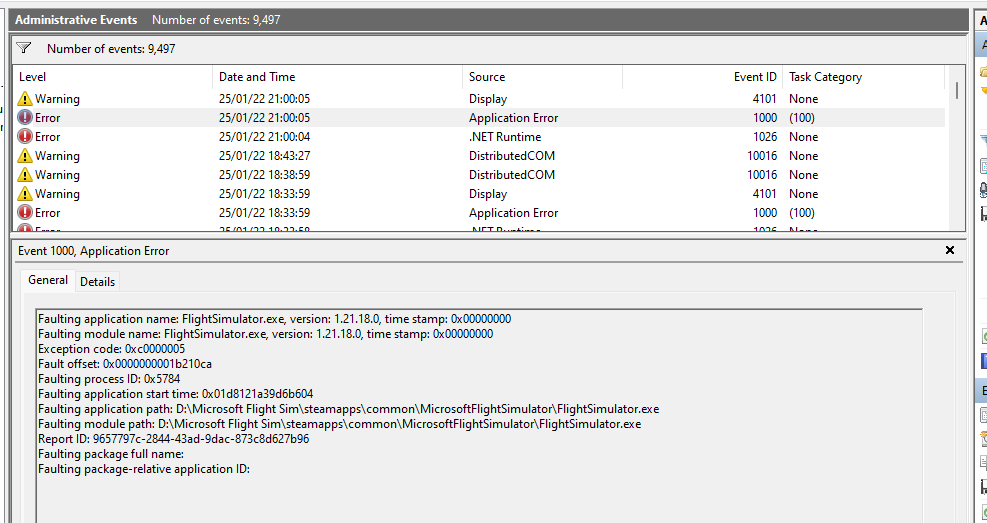
Task: Click the filter funnel icon
Action: 23,48
